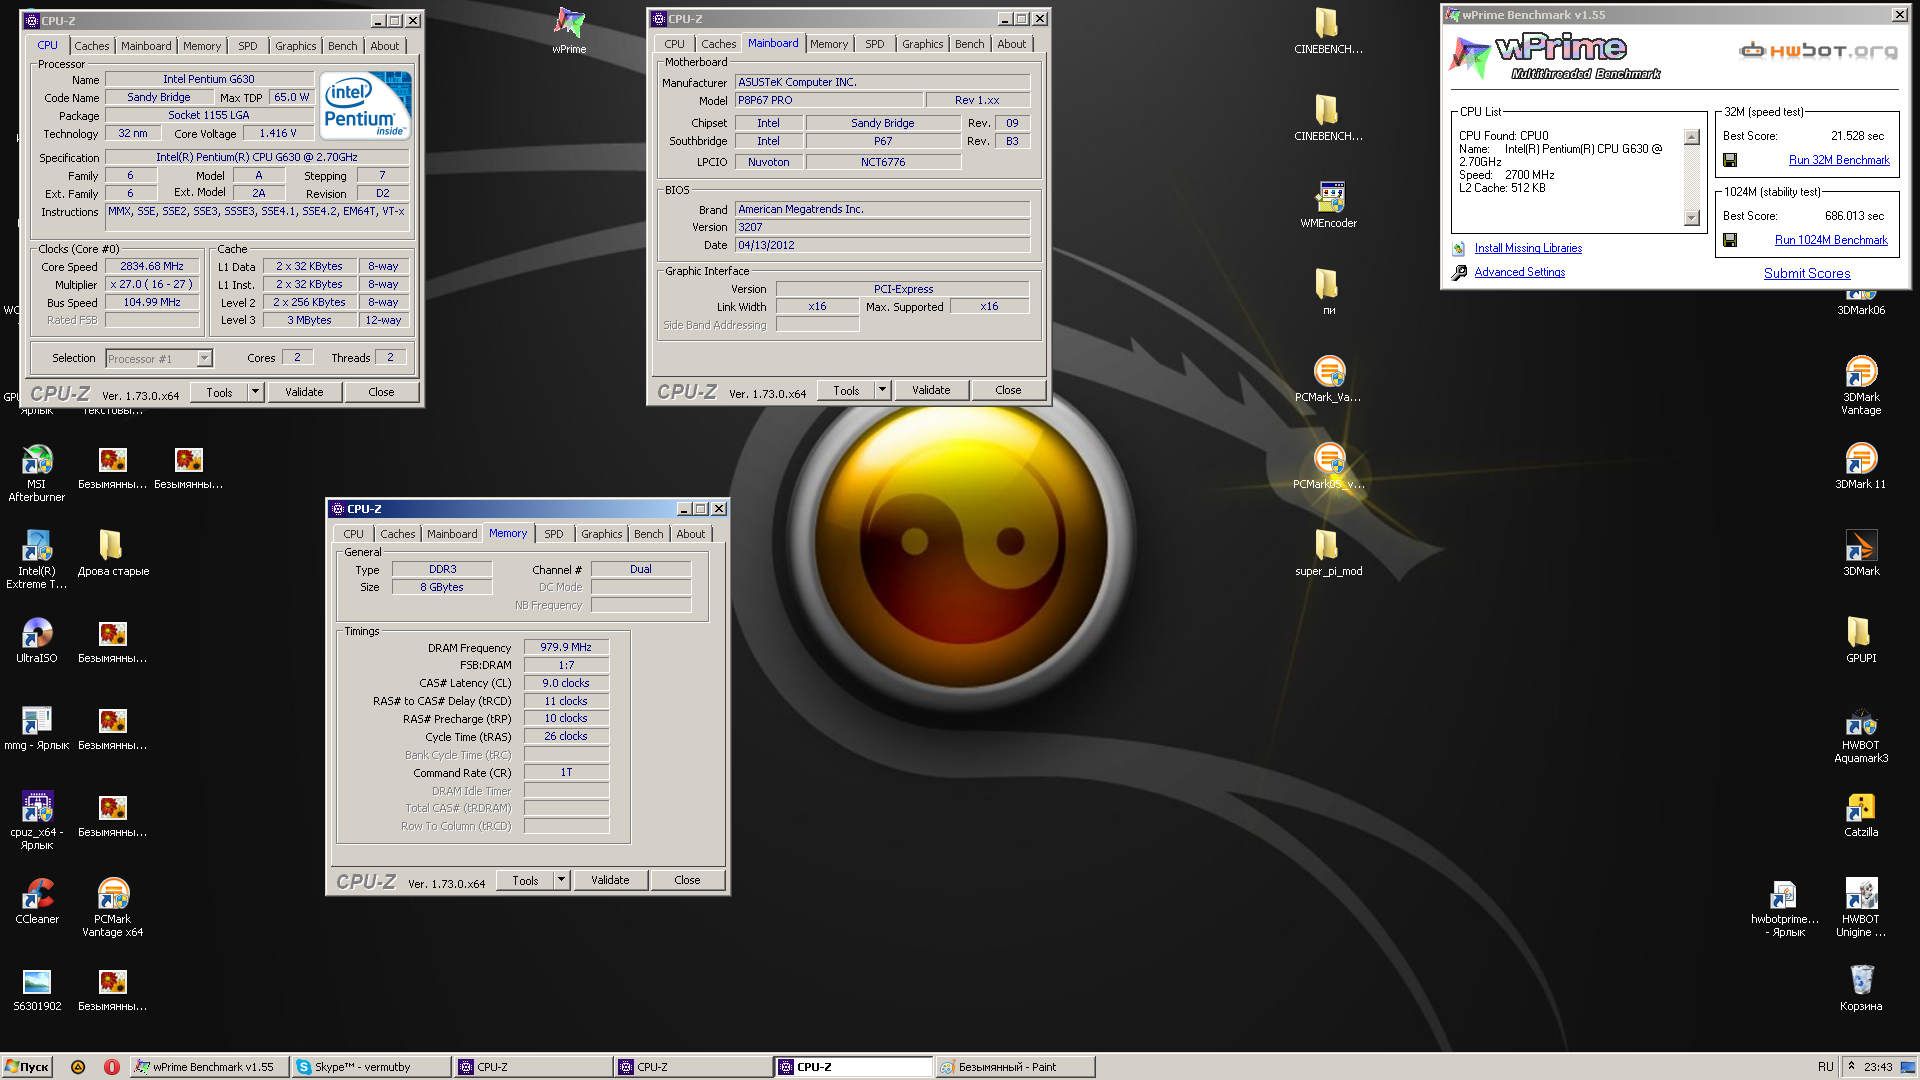Expand Tools arrow in Mainboard window
Viewport: 1920px width, 1080px height.
[x=883, y=390]
